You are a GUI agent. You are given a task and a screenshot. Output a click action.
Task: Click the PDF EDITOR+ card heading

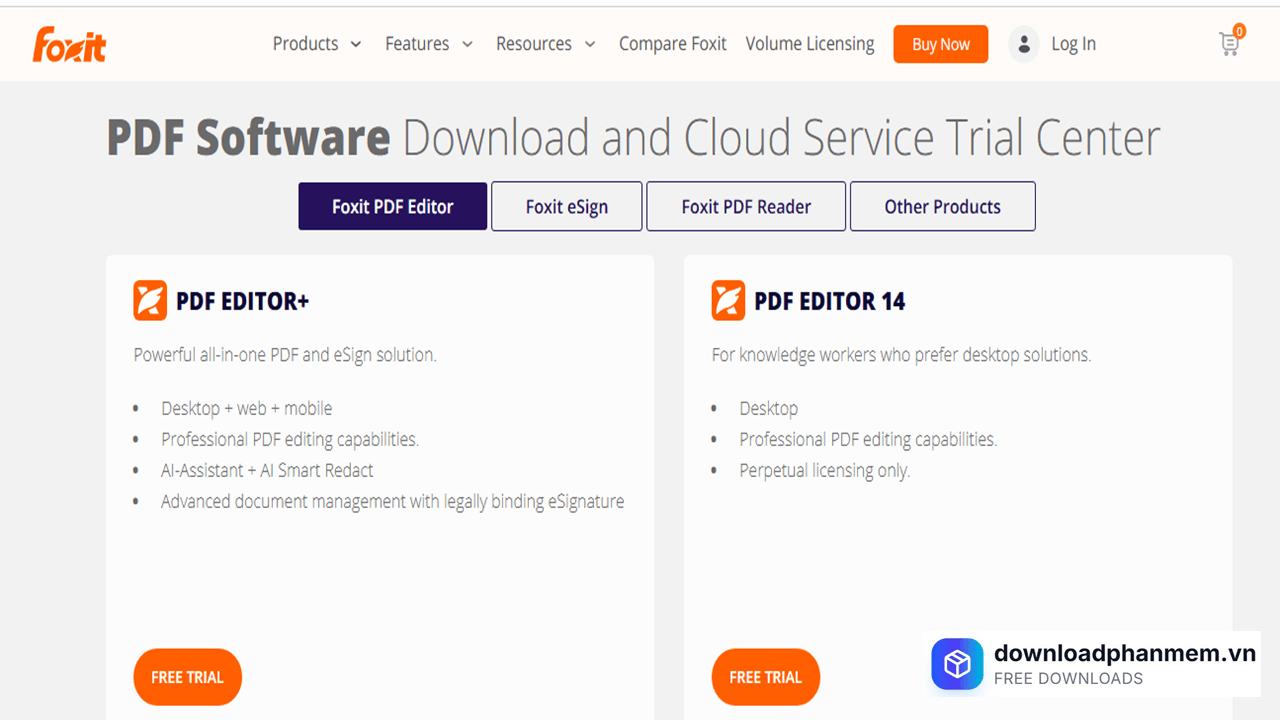click(242, 301)
